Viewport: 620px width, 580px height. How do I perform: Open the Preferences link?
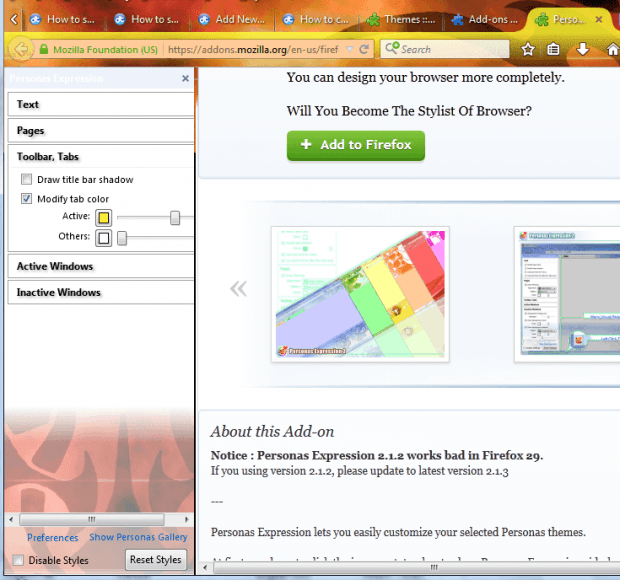point(53,537)
